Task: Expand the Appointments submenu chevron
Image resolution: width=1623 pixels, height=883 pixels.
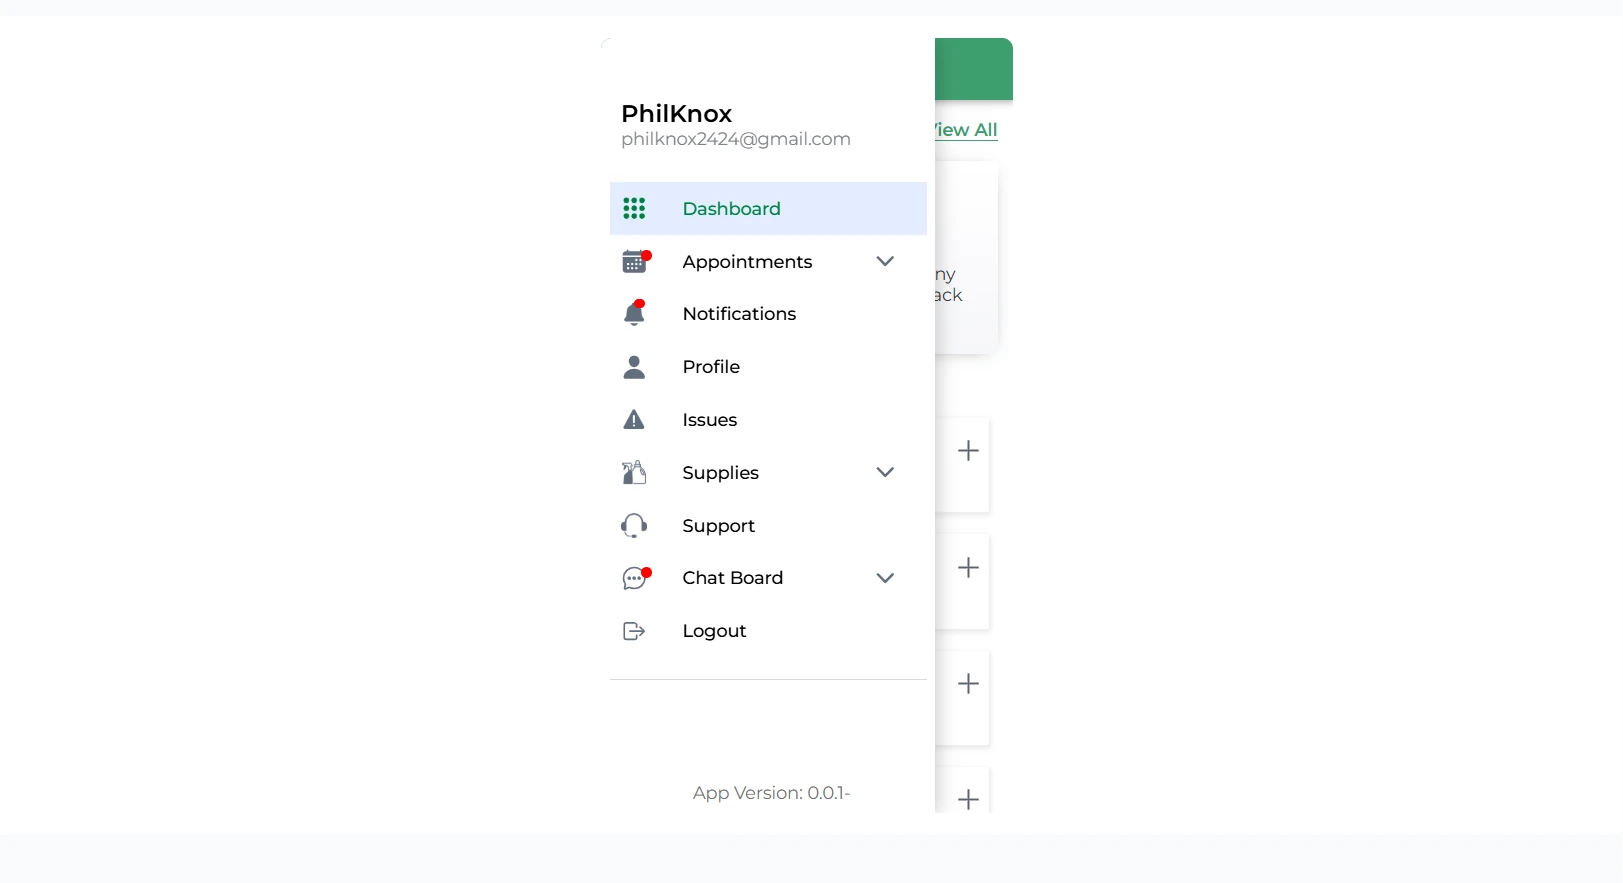Action: (885, 261)
